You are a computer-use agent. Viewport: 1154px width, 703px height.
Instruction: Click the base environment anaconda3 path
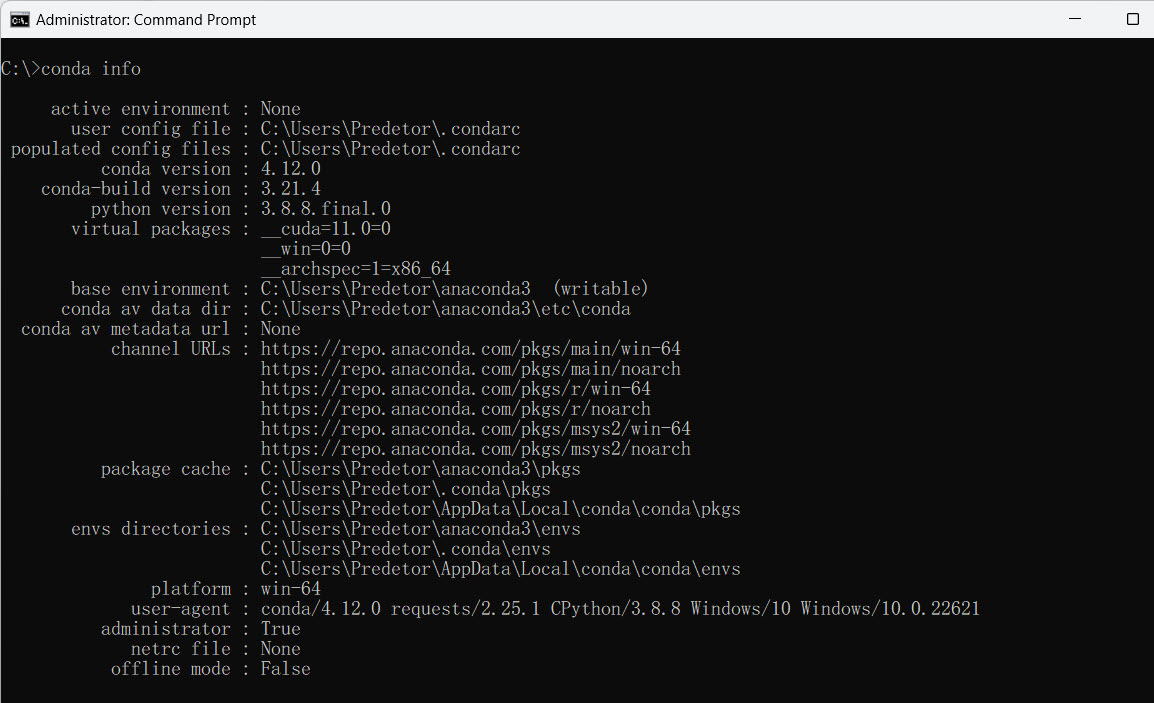coord(395,289)
